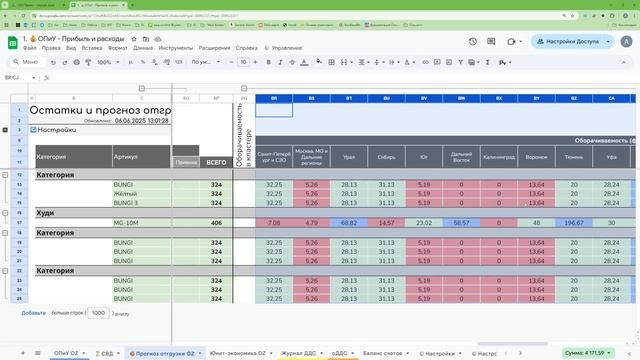Add a new sheet with plus

[x=23, y=353]
